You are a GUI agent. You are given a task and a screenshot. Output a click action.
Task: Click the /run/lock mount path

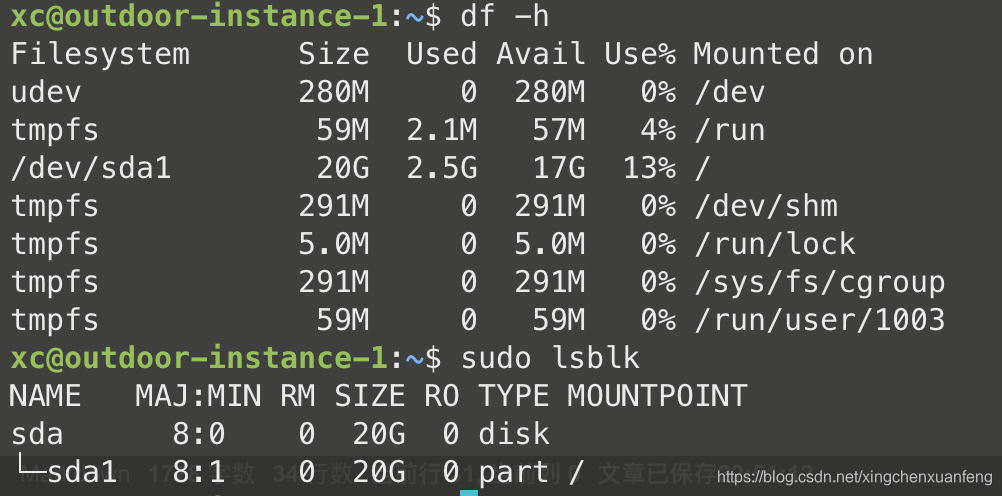pos(774,244)
